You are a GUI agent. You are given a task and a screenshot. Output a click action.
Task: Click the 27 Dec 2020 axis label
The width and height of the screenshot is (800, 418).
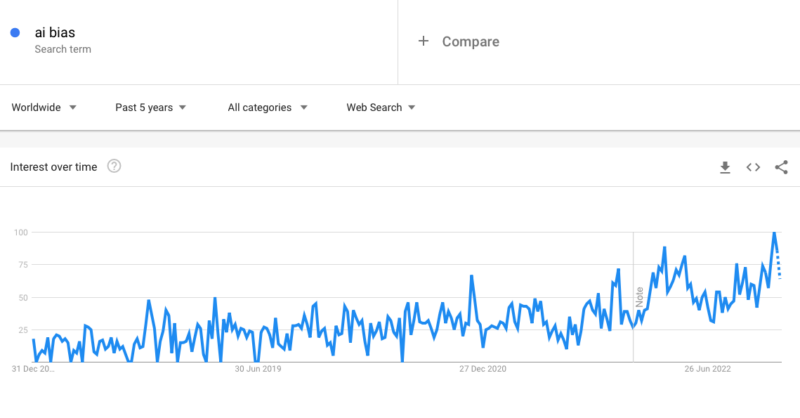[485, 369]
